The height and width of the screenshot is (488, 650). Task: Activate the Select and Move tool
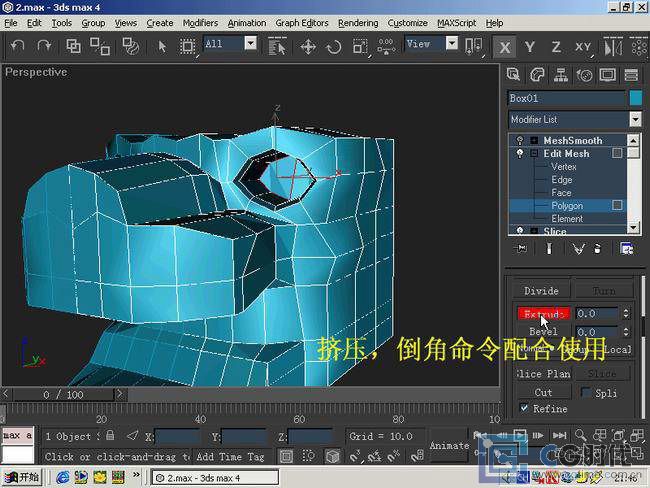click(x=308, y=47)
